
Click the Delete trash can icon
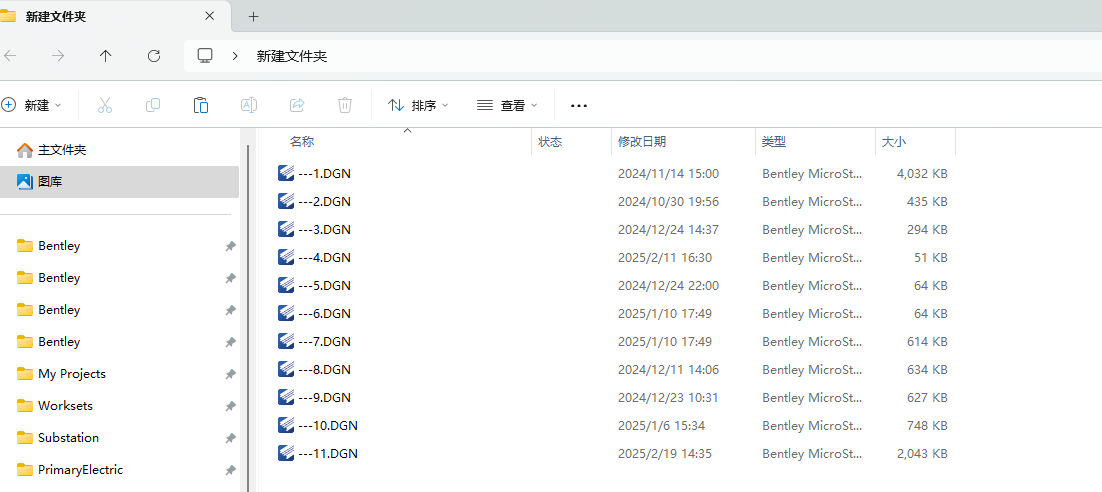(344, 105)
